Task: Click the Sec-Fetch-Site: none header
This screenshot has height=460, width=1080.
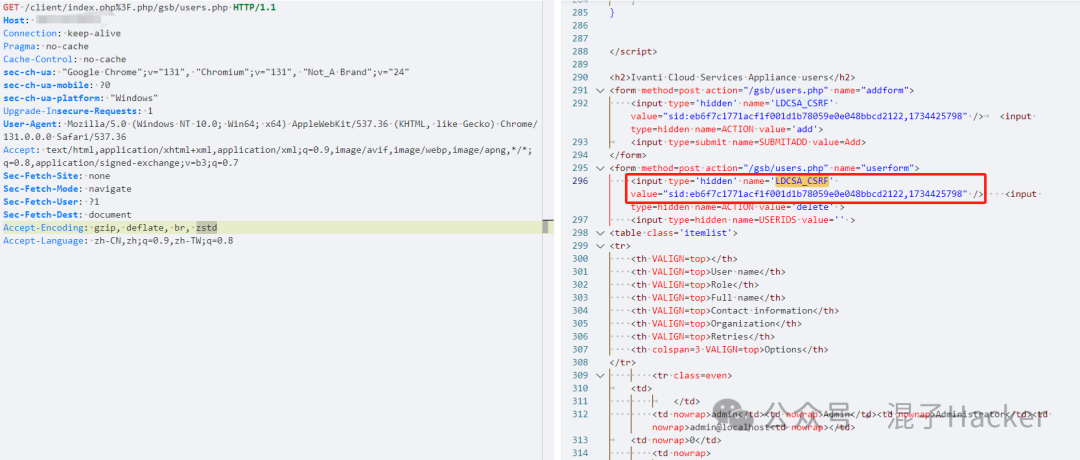Action: (57, 176)
